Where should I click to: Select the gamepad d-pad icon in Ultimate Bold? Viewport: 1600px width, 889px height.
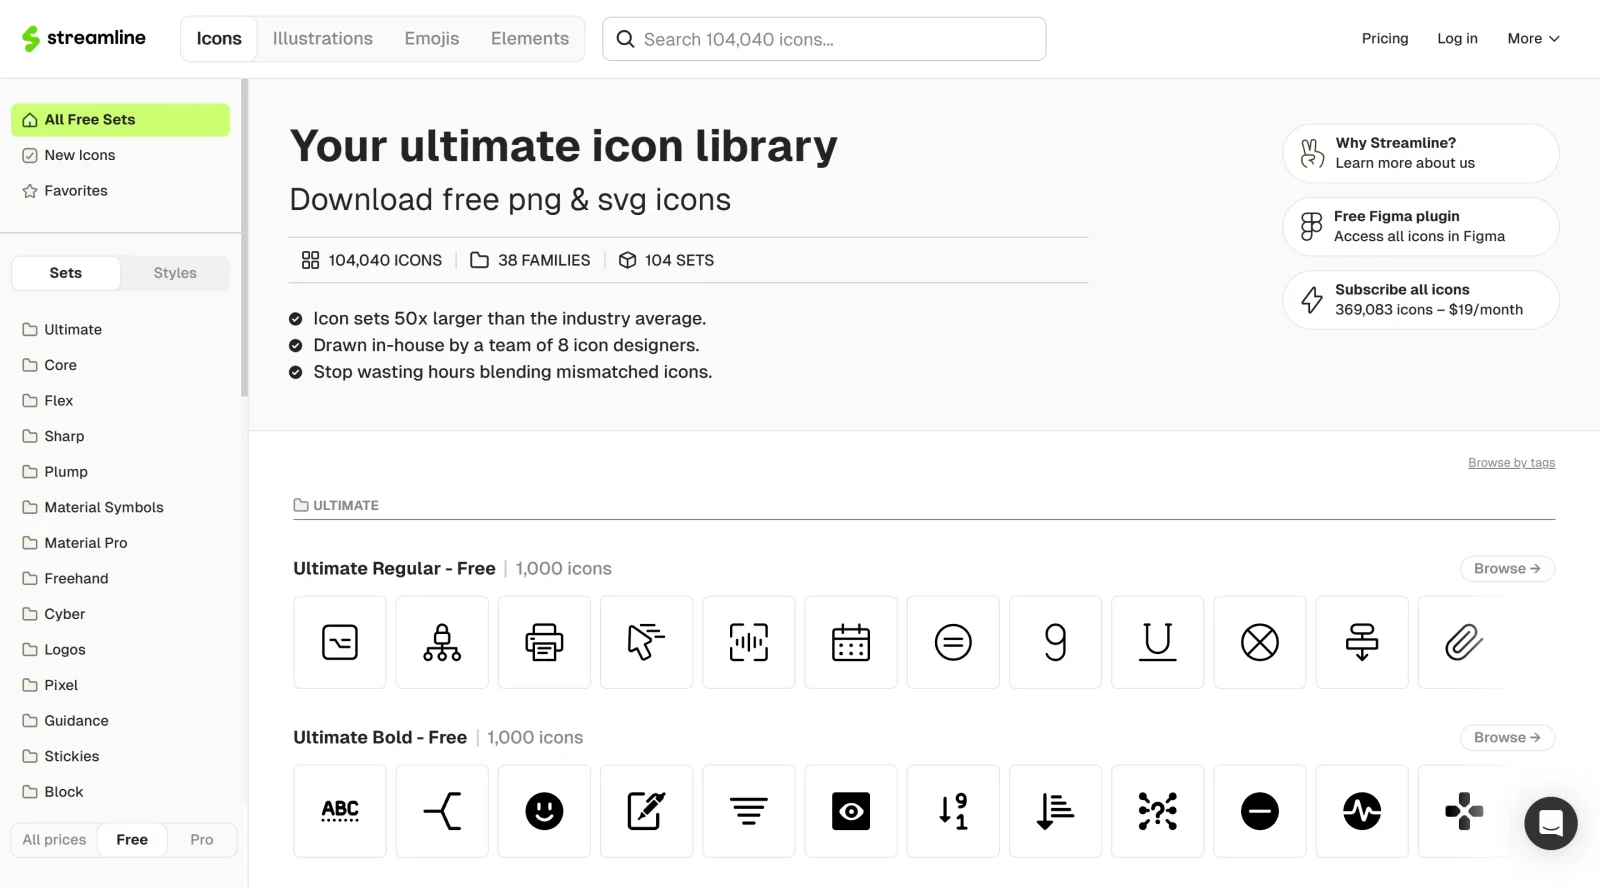(x=1464, y=811)
